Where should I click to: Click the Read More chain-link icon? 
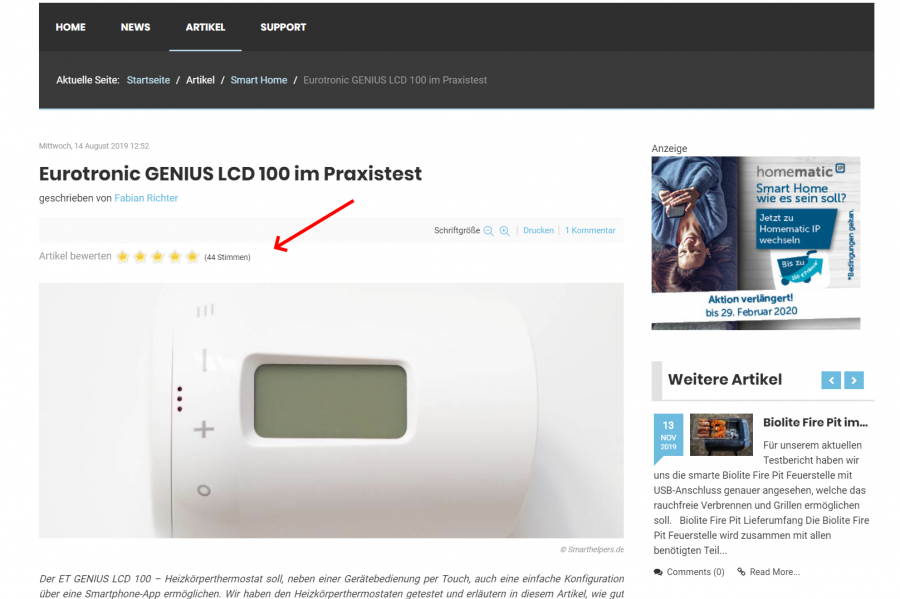click(741, 572)
